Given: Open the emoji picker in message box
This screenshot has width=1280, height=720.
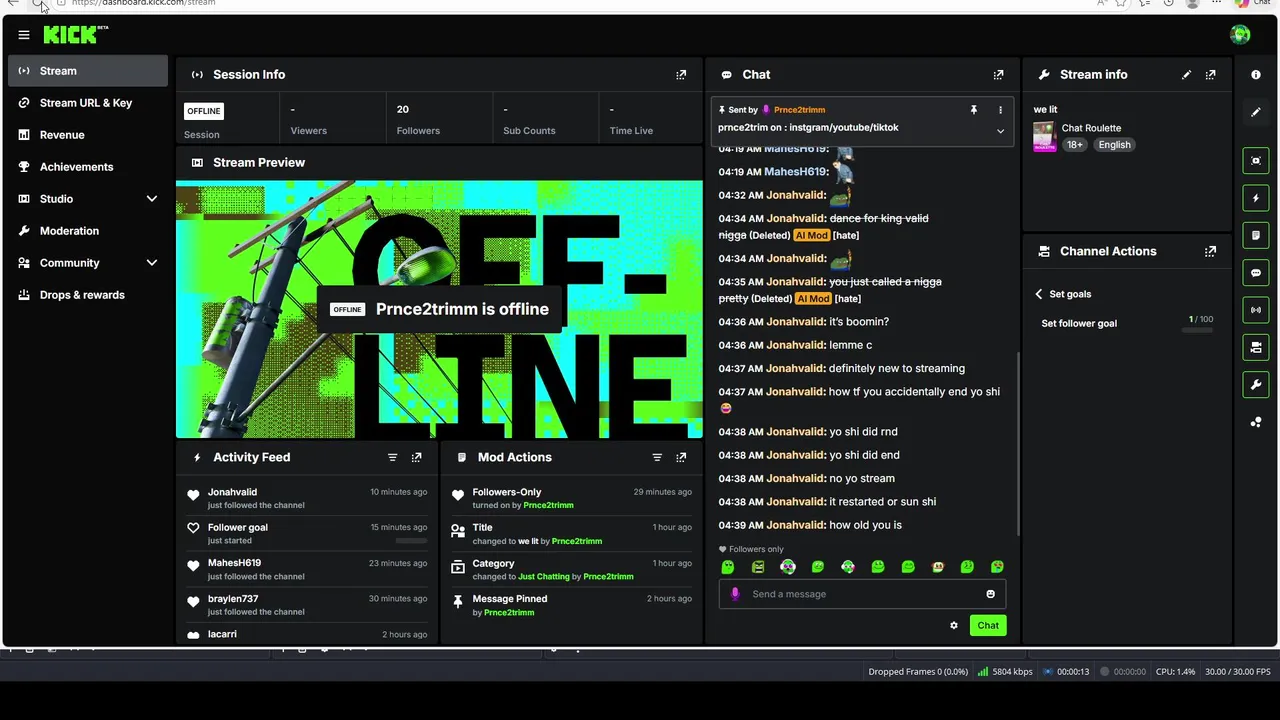Looking at the screenshot, I should click(991, 594).
